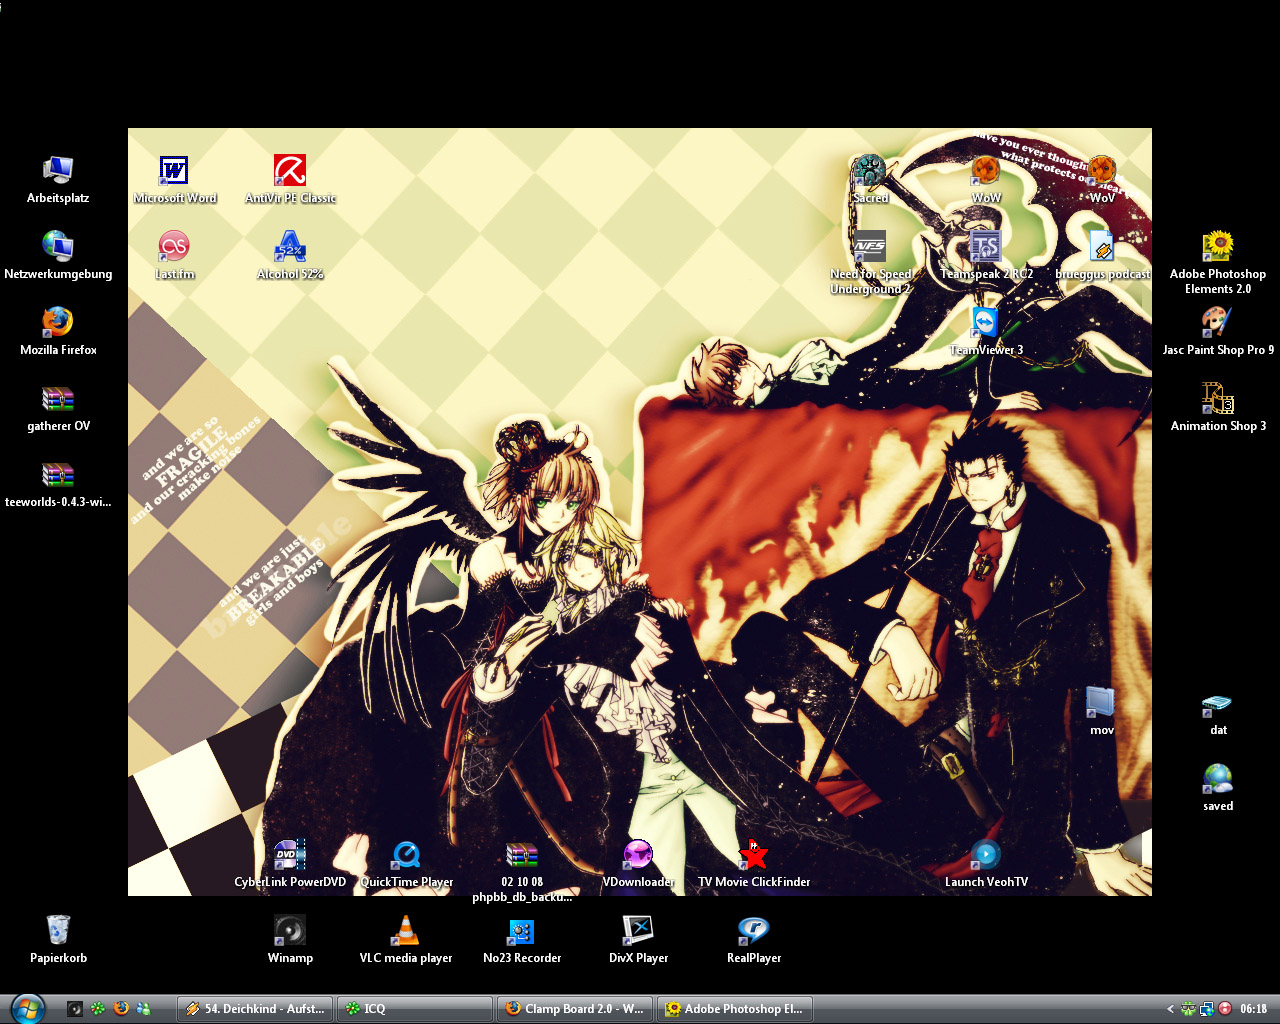Click the Need for Speed Underground 2 icon
The width and height of the screenshot is (1280, 1024).
869,247
